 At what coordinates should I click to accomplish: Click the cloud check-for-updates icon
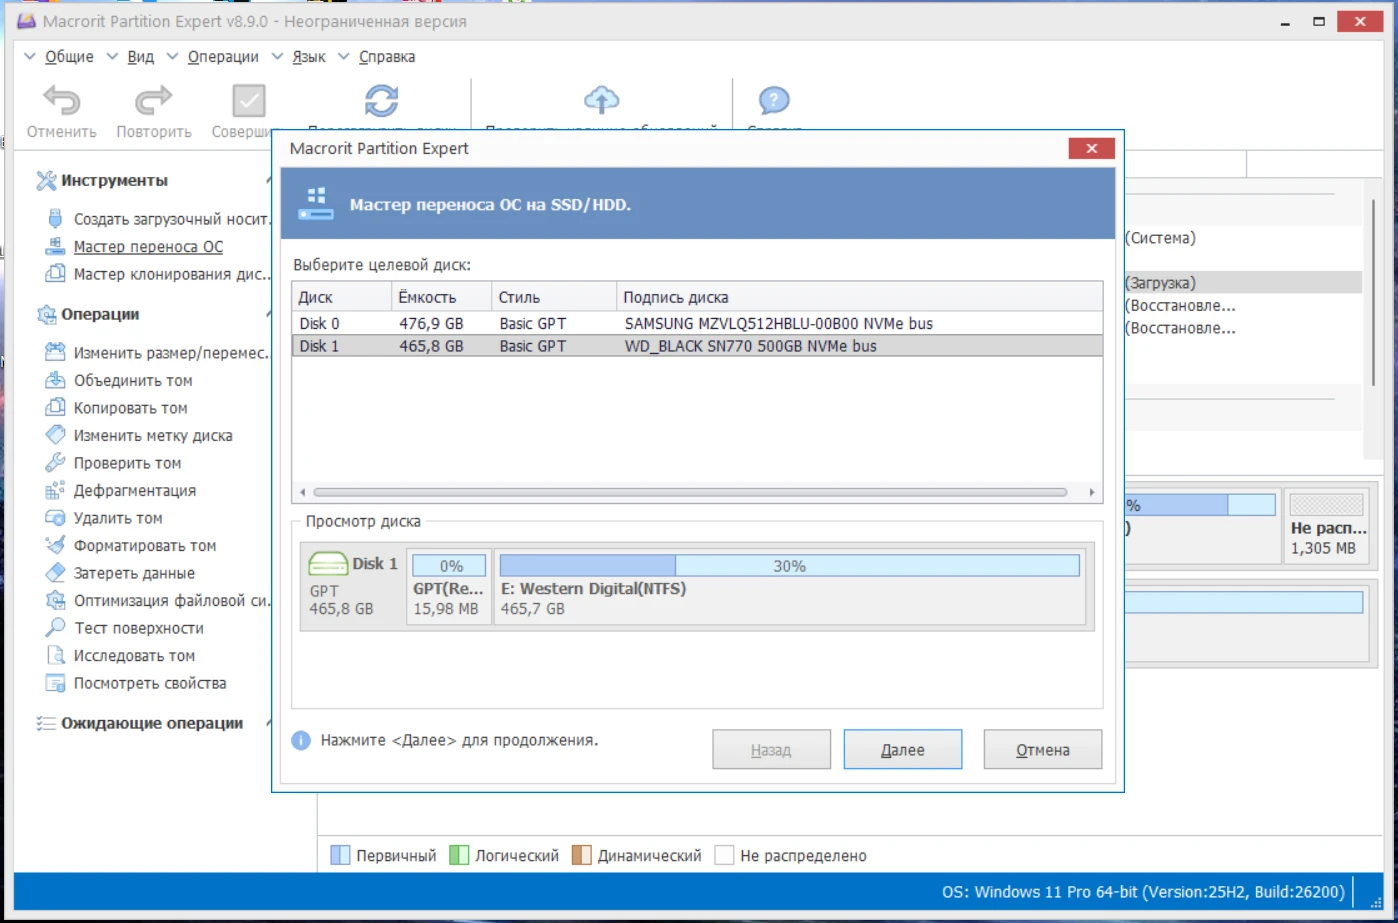[601, 100]
